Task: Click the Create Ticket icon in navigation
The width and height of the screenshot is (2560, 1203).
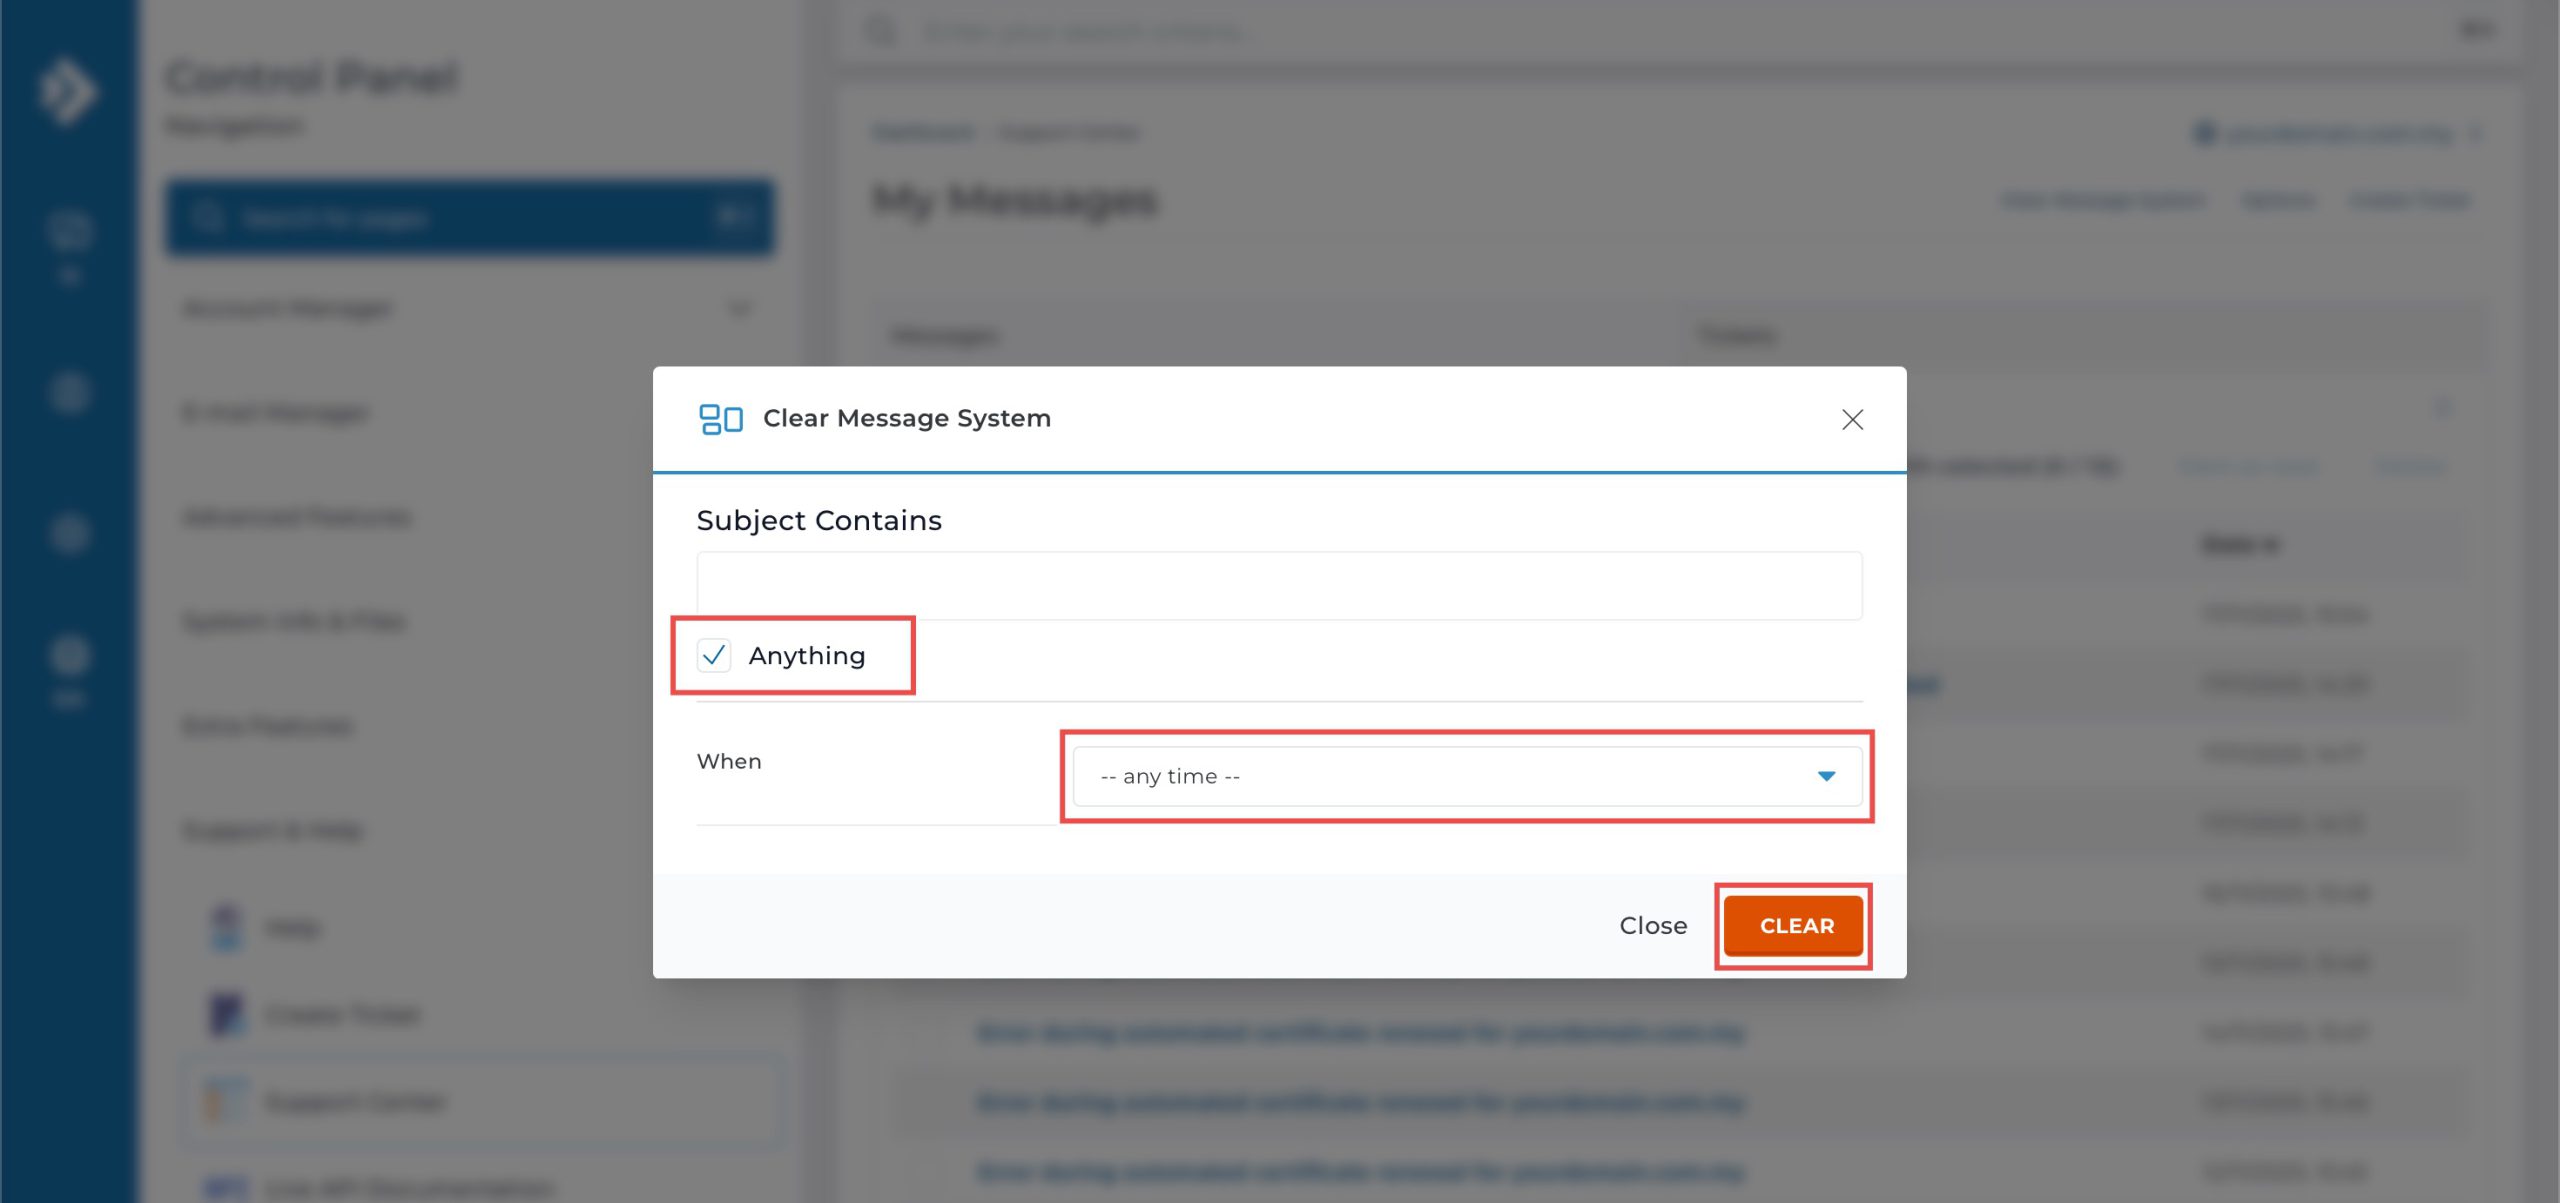Action: click(x=226, y=1014)
